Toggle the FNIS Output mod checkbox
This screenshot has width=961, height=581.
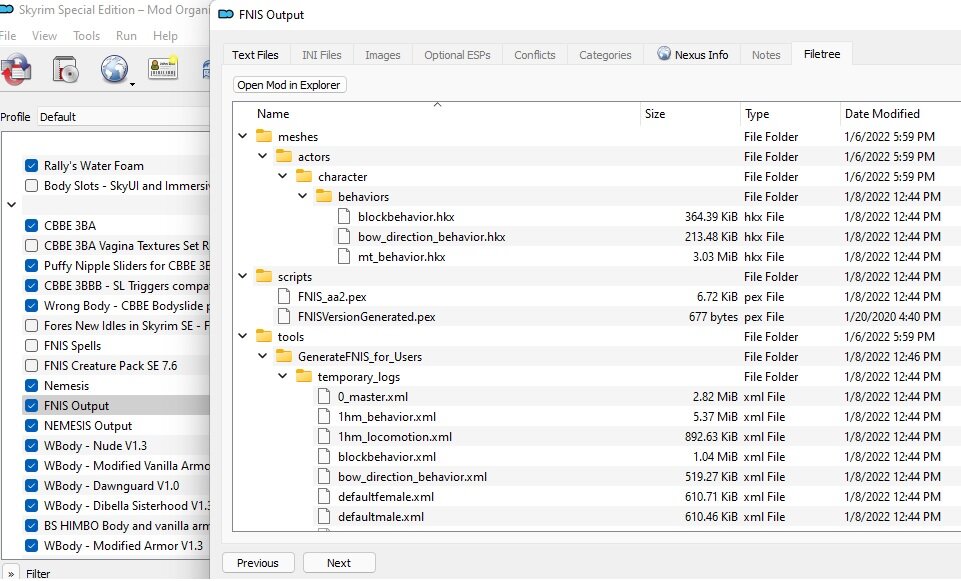[31, 405]
